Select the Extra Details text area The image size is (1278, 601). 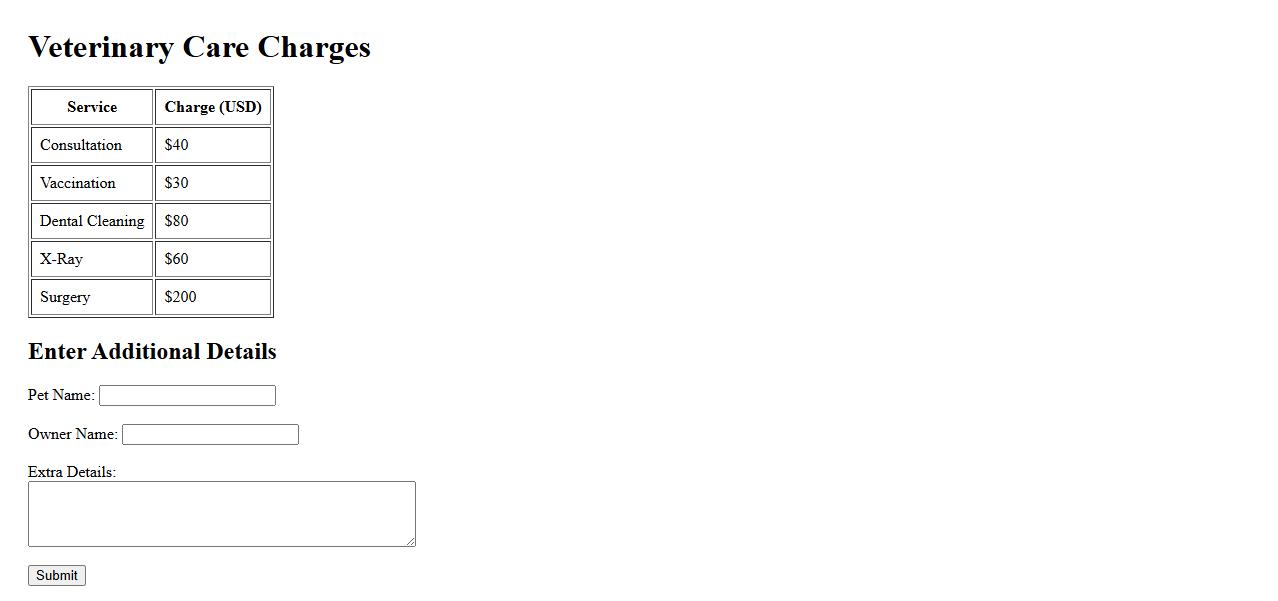[x=221, y=513]
